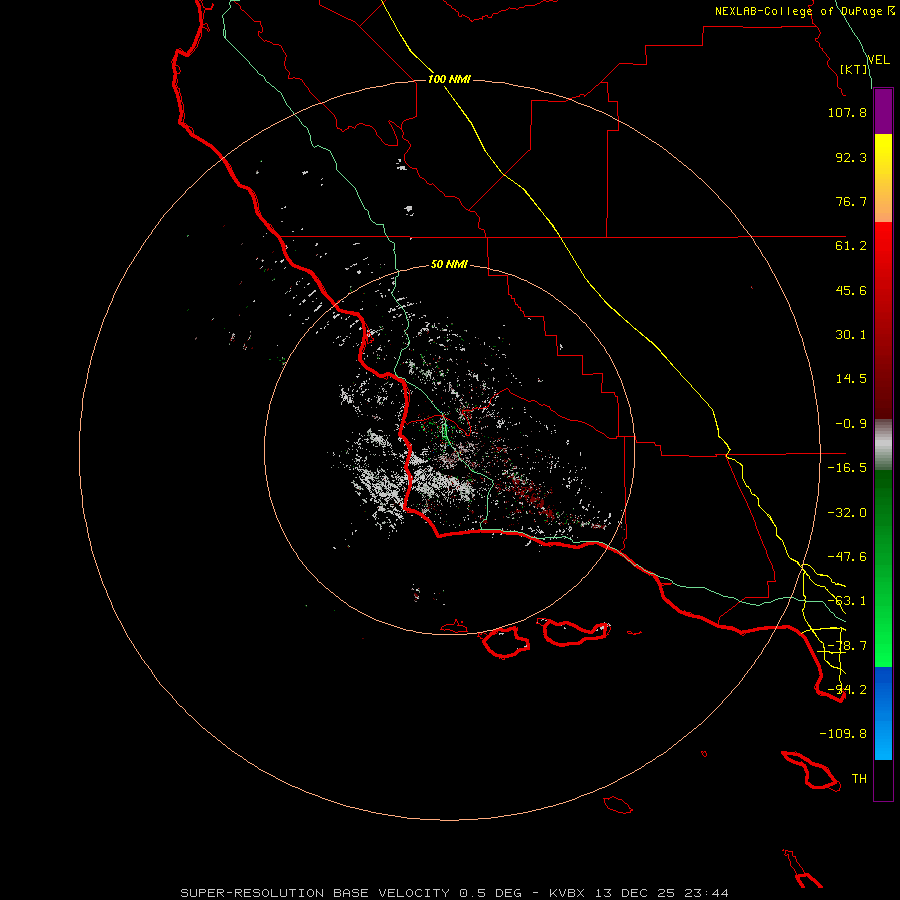Click the 100 NMI range ring label
The image size is (900, 900).
(x=449, y=79)
